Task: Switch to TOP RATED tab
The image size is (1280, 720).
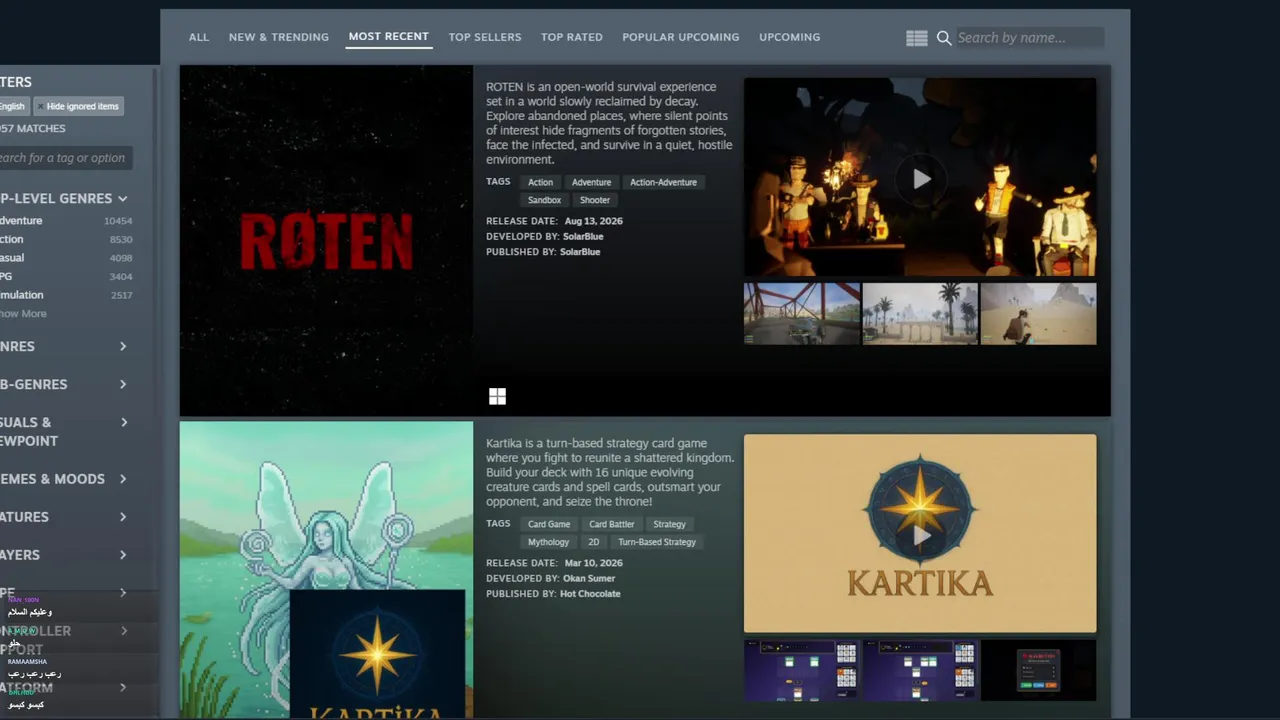Action: [572, 37]
